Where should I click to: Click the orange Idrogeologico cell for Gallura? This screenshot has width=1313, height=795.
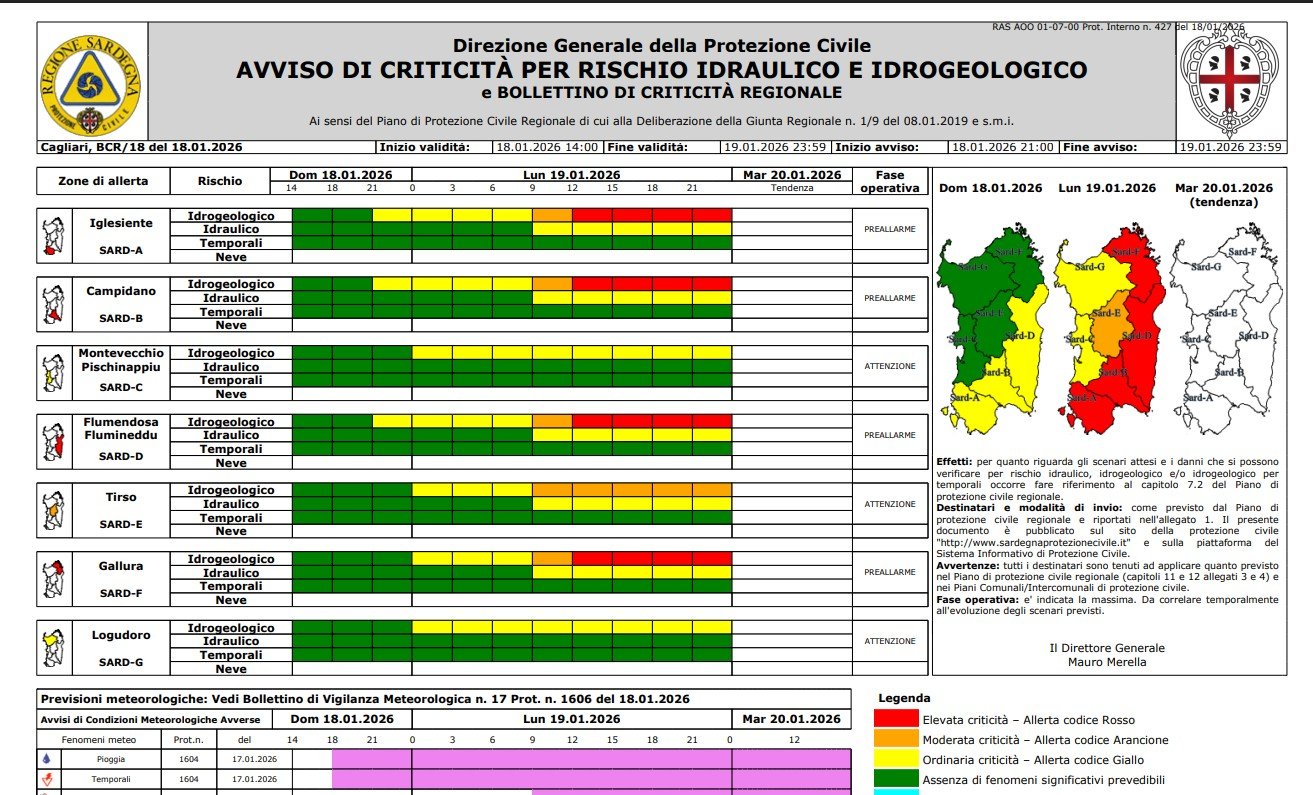552,558
